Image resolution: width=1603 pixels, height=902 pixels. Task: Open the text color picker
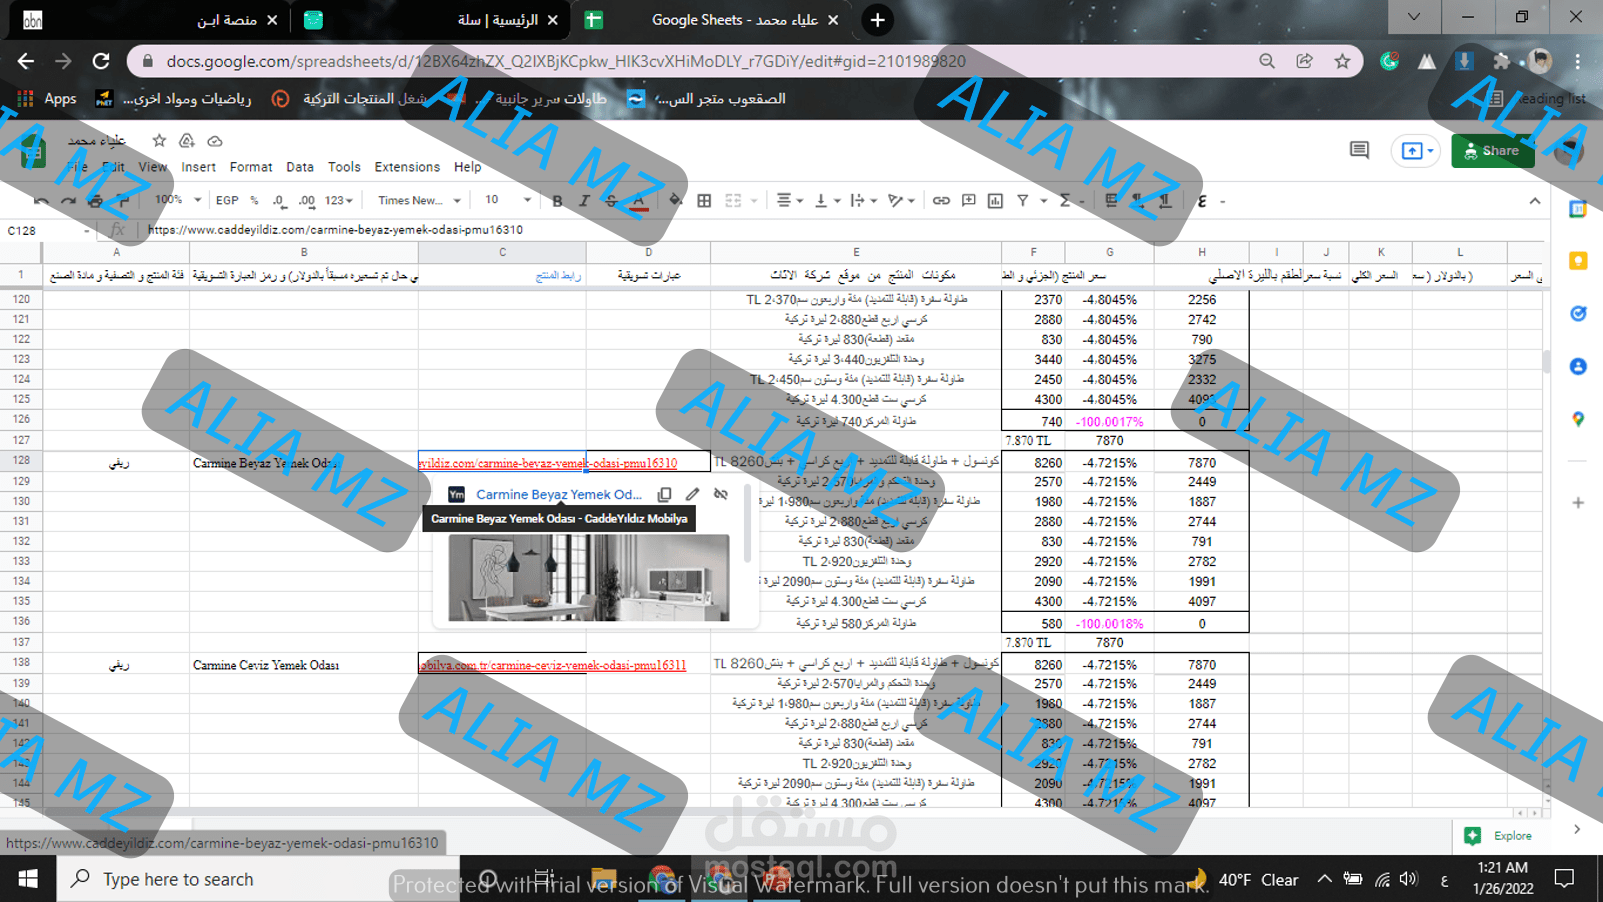(639, 201)
